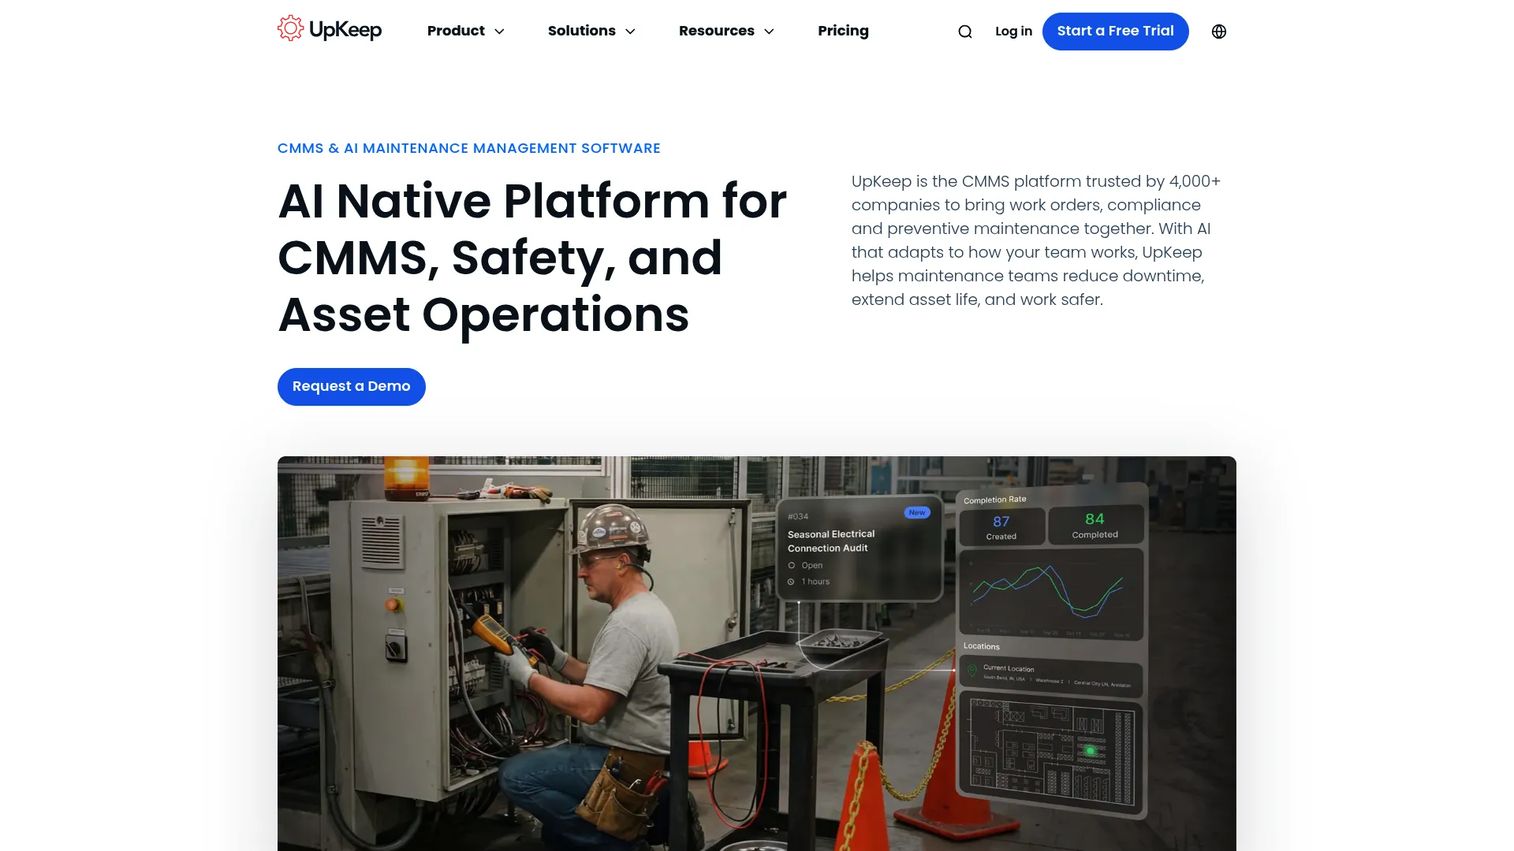Click CMMS & AI Maintenance Management Software label

pos(469,148)
